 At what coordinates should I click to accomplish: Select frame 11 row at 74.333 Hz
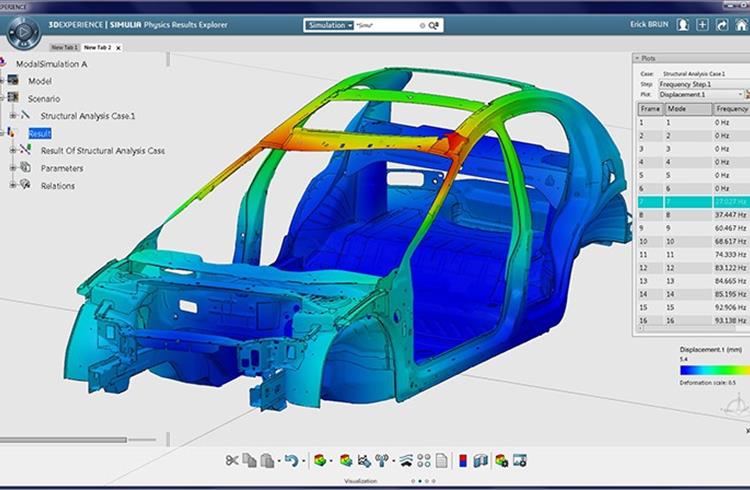[694, 255]
